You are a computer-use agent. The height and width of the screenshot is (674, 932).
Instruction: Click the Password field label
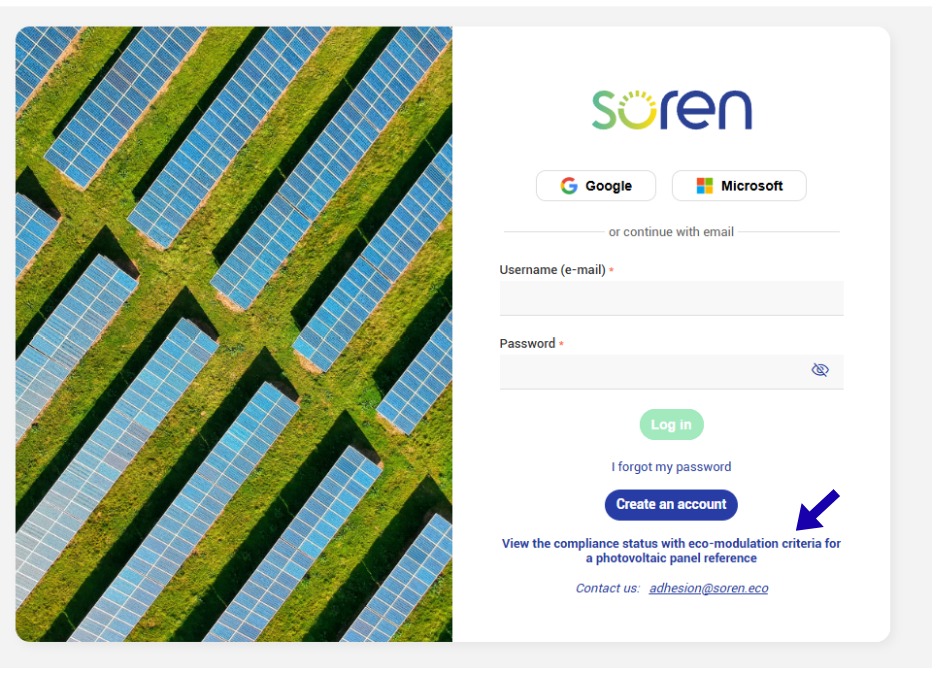coord(527,344)
